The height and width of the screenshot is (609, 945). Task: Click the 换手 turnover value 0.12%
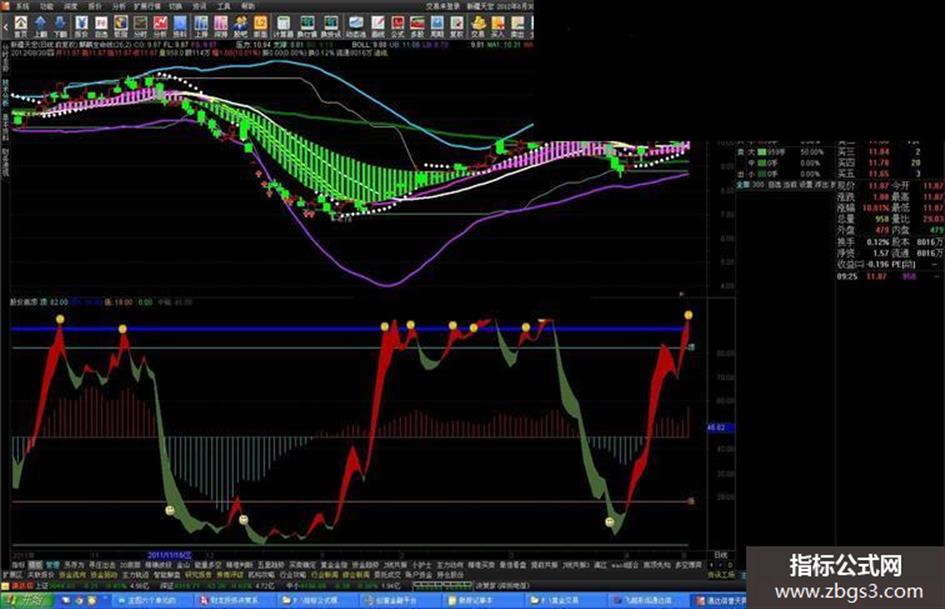click(878, 242)
